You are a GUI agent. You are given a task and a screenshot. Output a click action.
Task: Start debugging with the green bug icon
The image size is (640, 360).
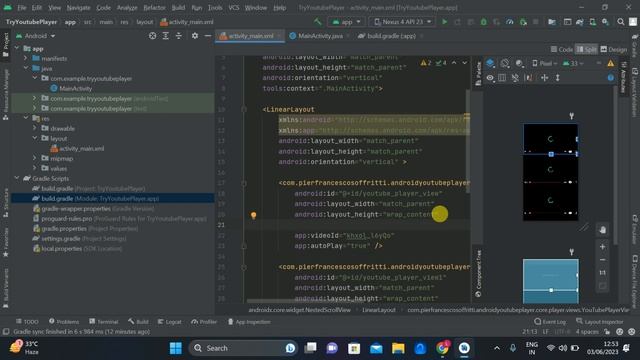(483, 22)
